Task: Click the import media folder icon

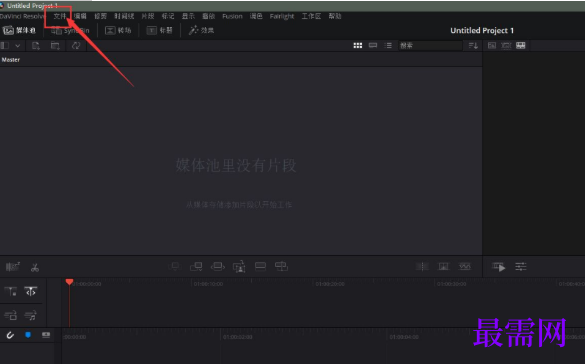Action: point(55,46)
